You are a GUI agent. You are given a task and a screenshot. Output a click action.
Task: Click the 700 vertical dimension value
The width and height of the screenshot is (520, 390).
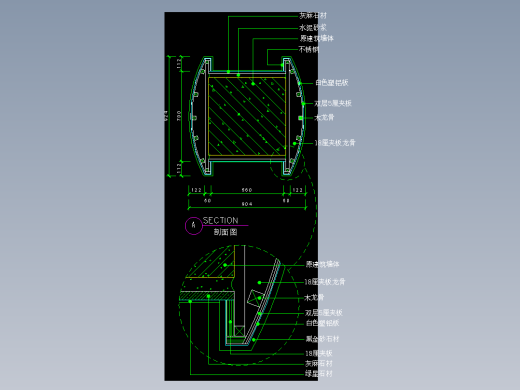point(179,116)
